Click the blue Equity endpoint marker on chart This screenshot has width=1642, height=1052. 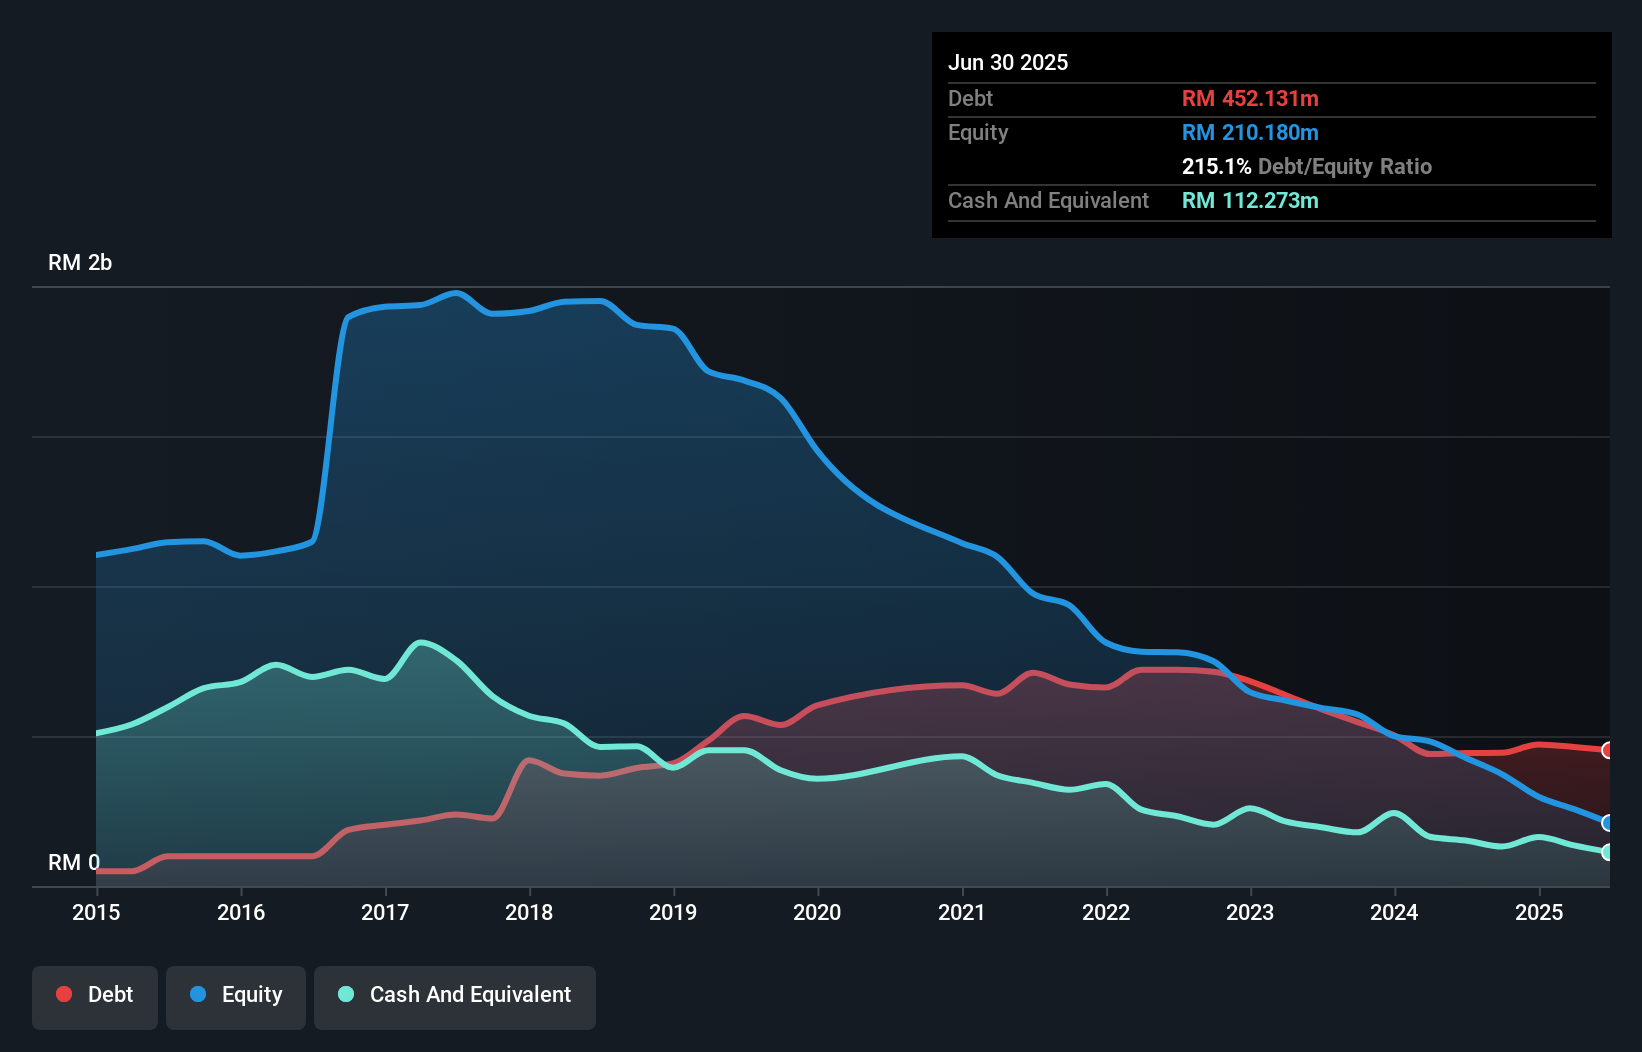(x=1608, y=823)
